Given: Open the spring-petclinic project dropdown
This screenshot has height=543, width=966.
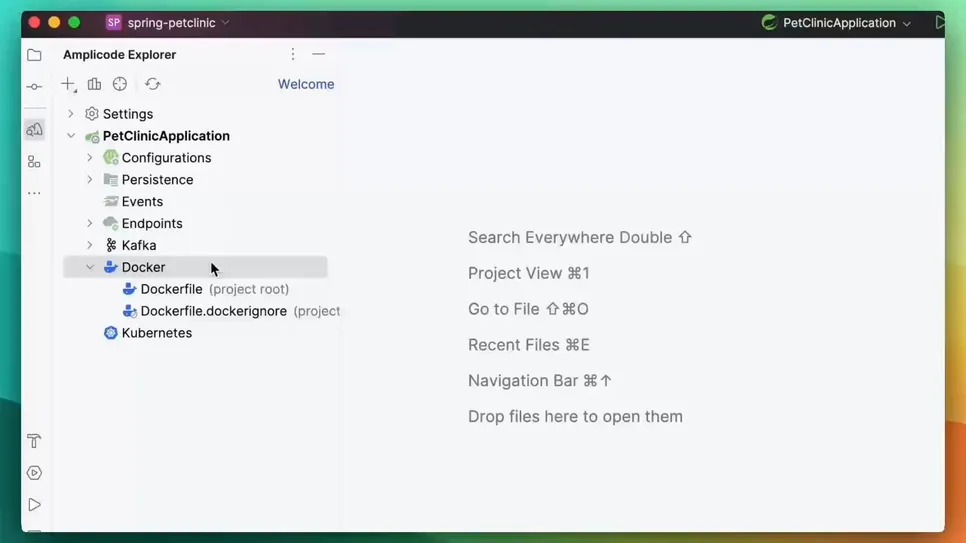Looking at the screenshot, I should [x=170, y=22].
